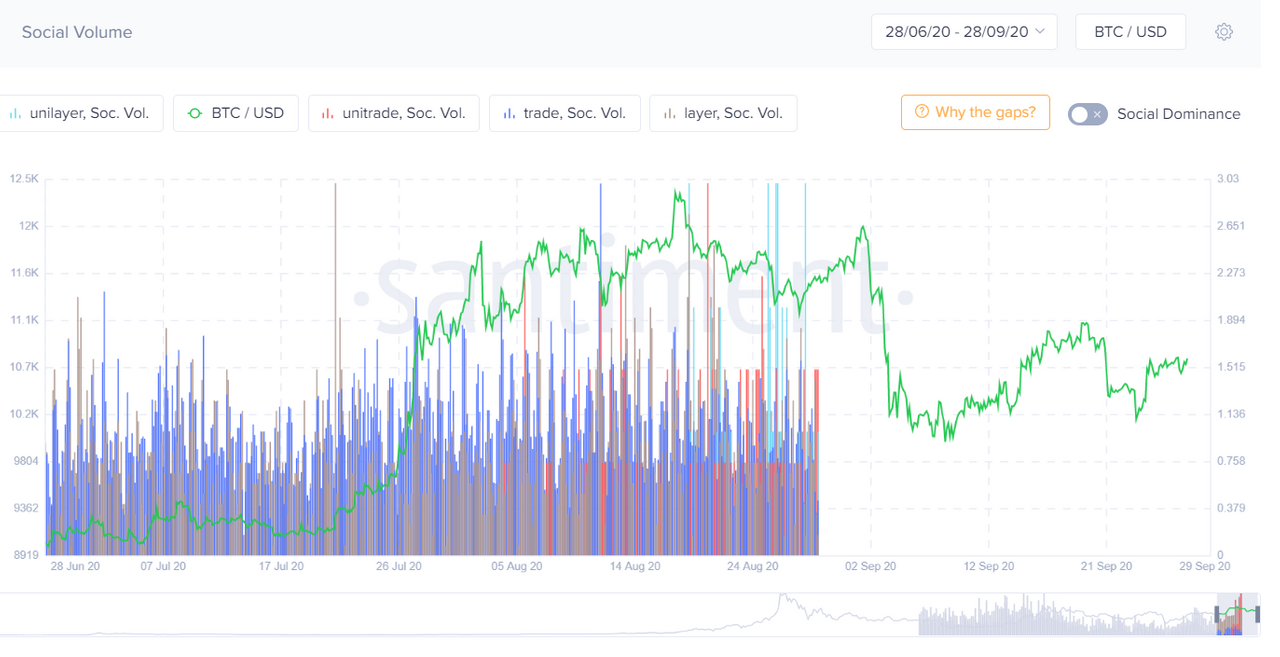Click the 02 Sep 20 axis marker

tap(871, 566)
